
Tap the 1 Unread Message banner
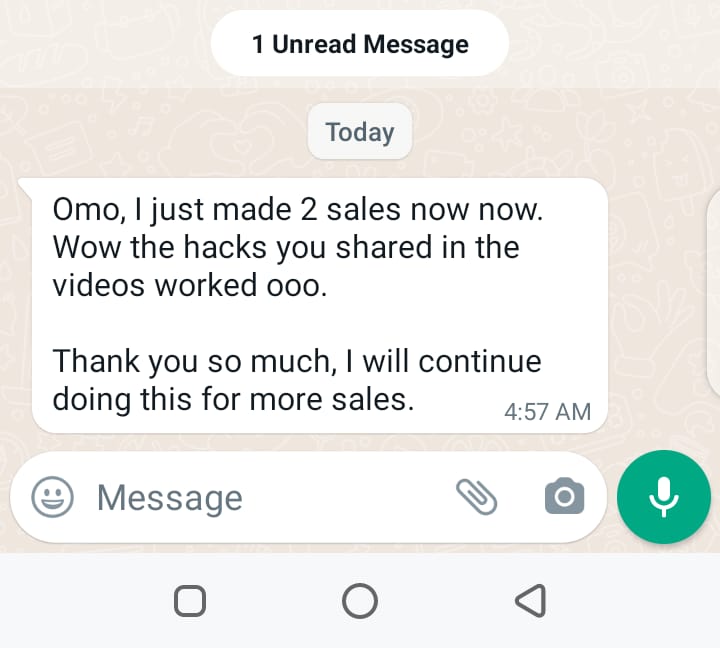point(360,44)
